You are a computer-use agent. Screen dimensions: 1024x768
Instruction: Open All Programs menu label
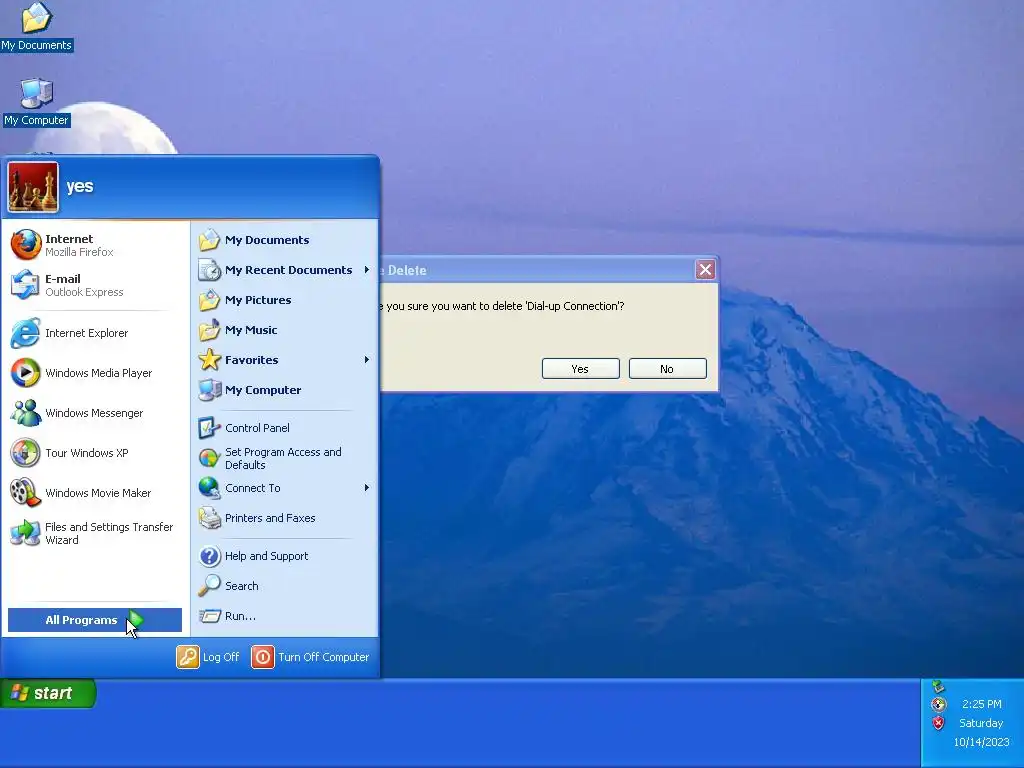point(81,620)
